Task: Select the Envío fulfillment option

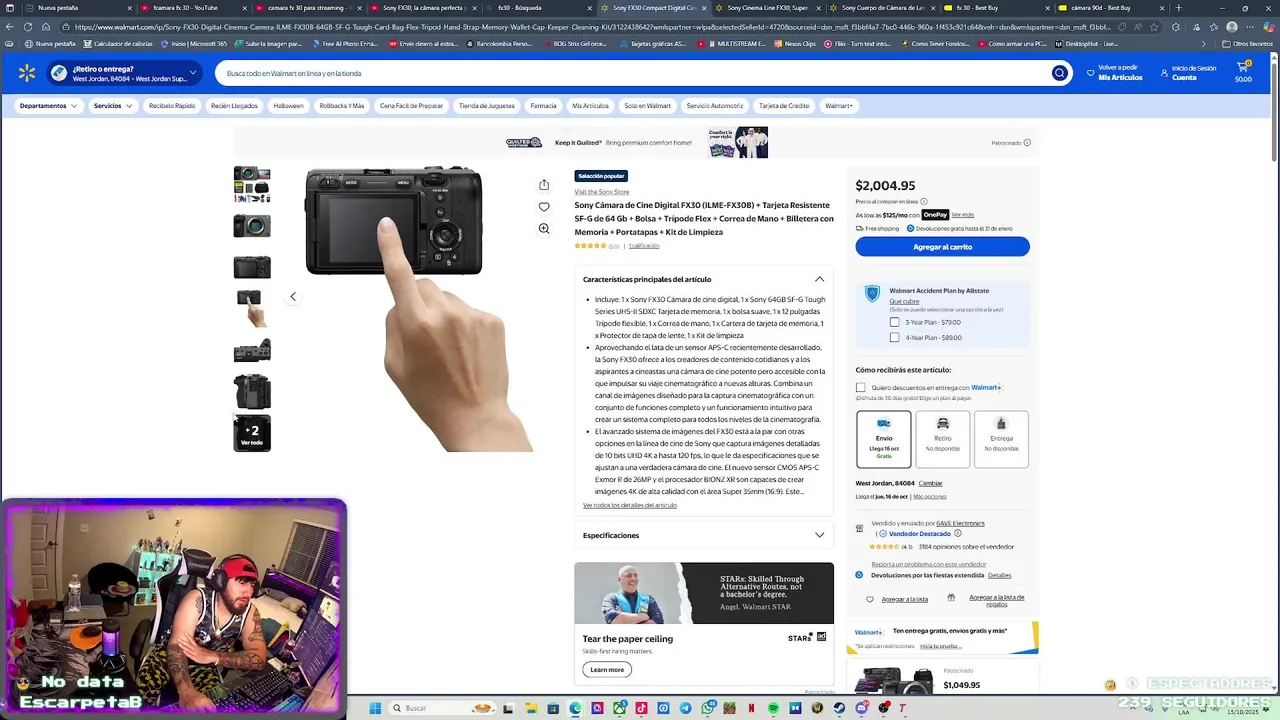Action: [884, 439]
